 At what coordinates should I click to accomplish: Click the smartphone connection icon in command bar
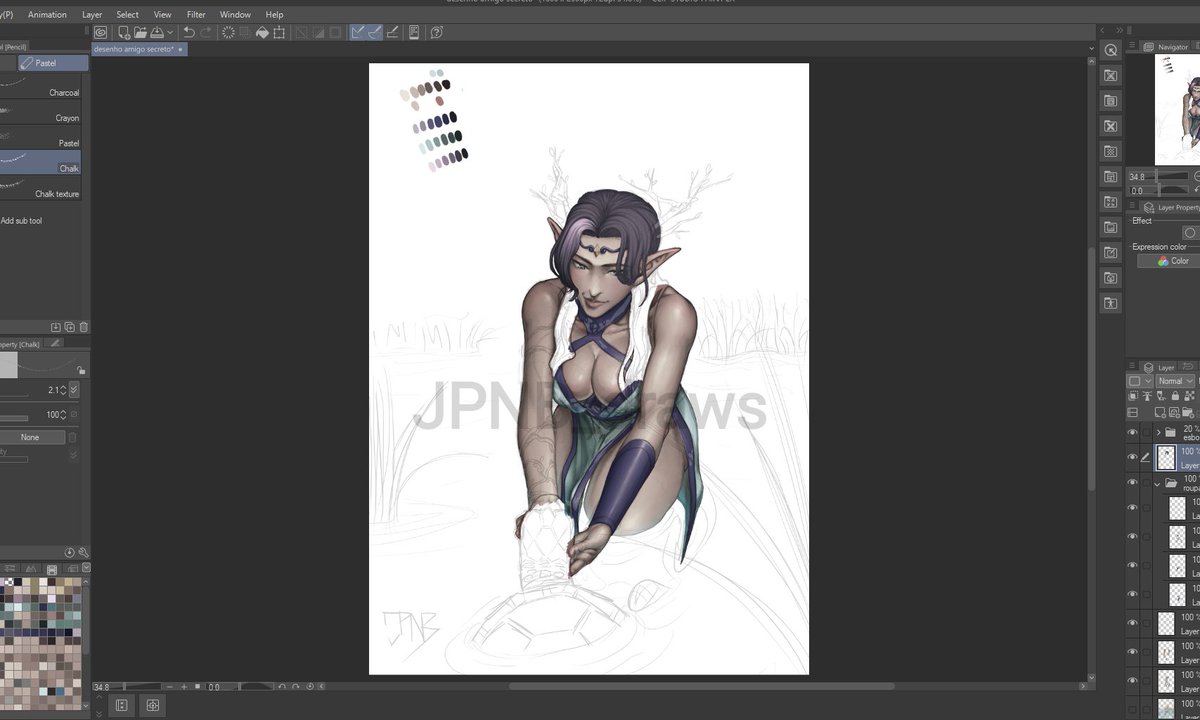coord(414,32)
